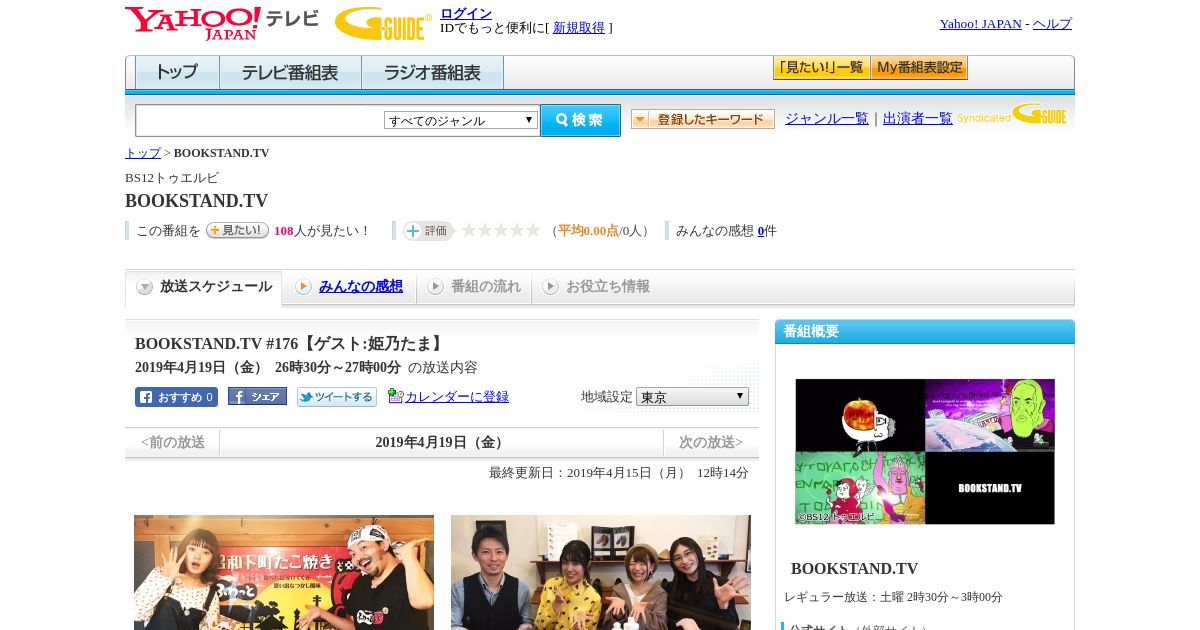This screenshot has width=1200, height=630.
Task: Switch to the トップ tab
Action: tap(177, 73)
